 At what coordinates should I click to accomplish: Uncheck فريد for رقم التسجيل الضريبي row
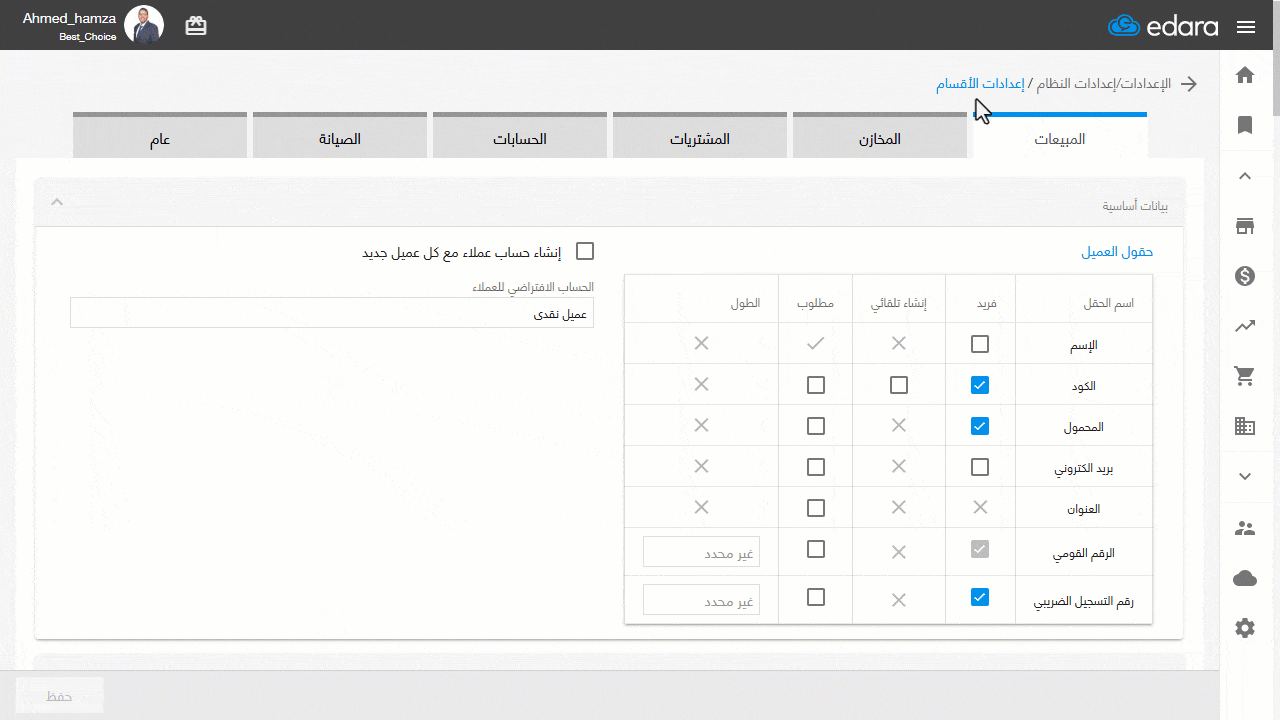980,597
